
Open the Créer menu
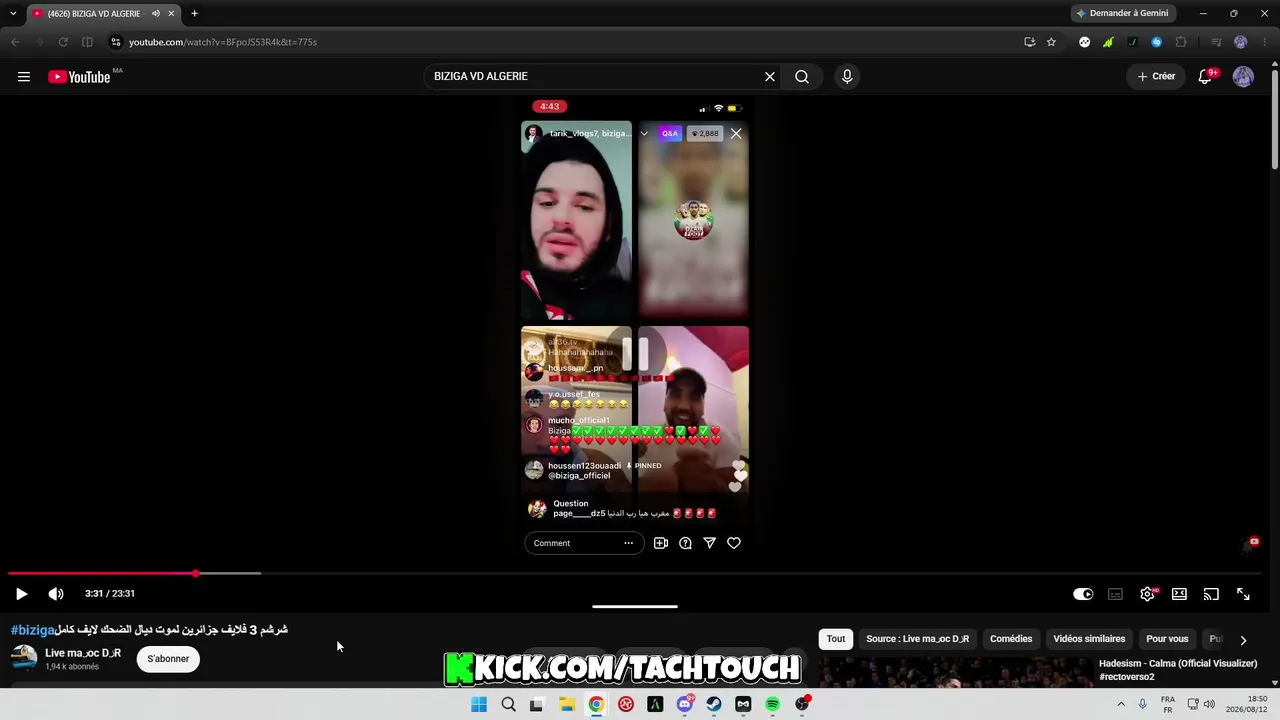pos(1156,77)
